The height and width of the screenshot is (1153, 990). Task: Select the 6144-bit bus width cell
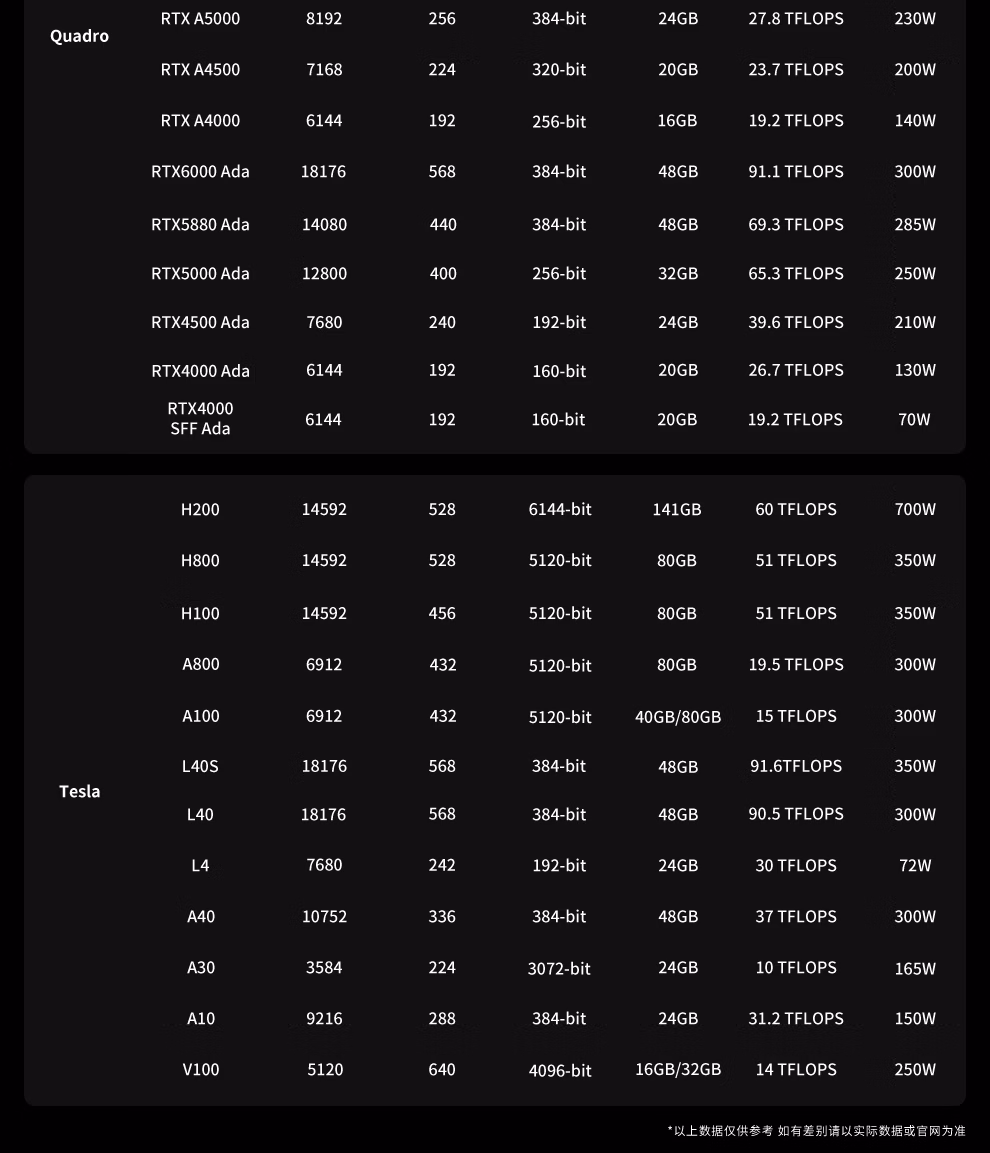pos(560,509)
